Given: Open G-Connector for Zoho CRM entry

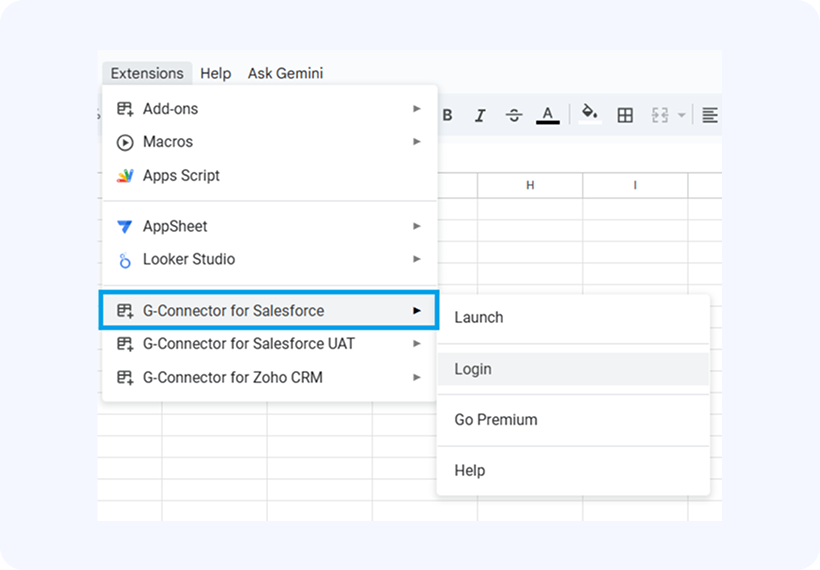Looking at the screenshot, I should (232, 378).
